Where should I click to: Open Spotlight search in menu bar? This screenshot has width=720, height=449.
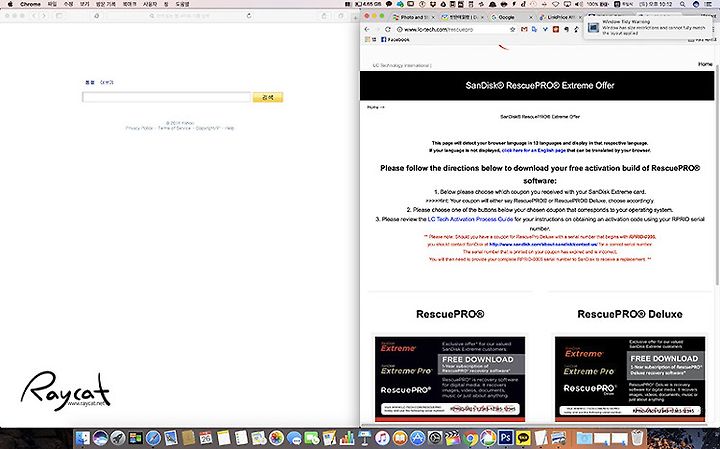tap(682, 4)
